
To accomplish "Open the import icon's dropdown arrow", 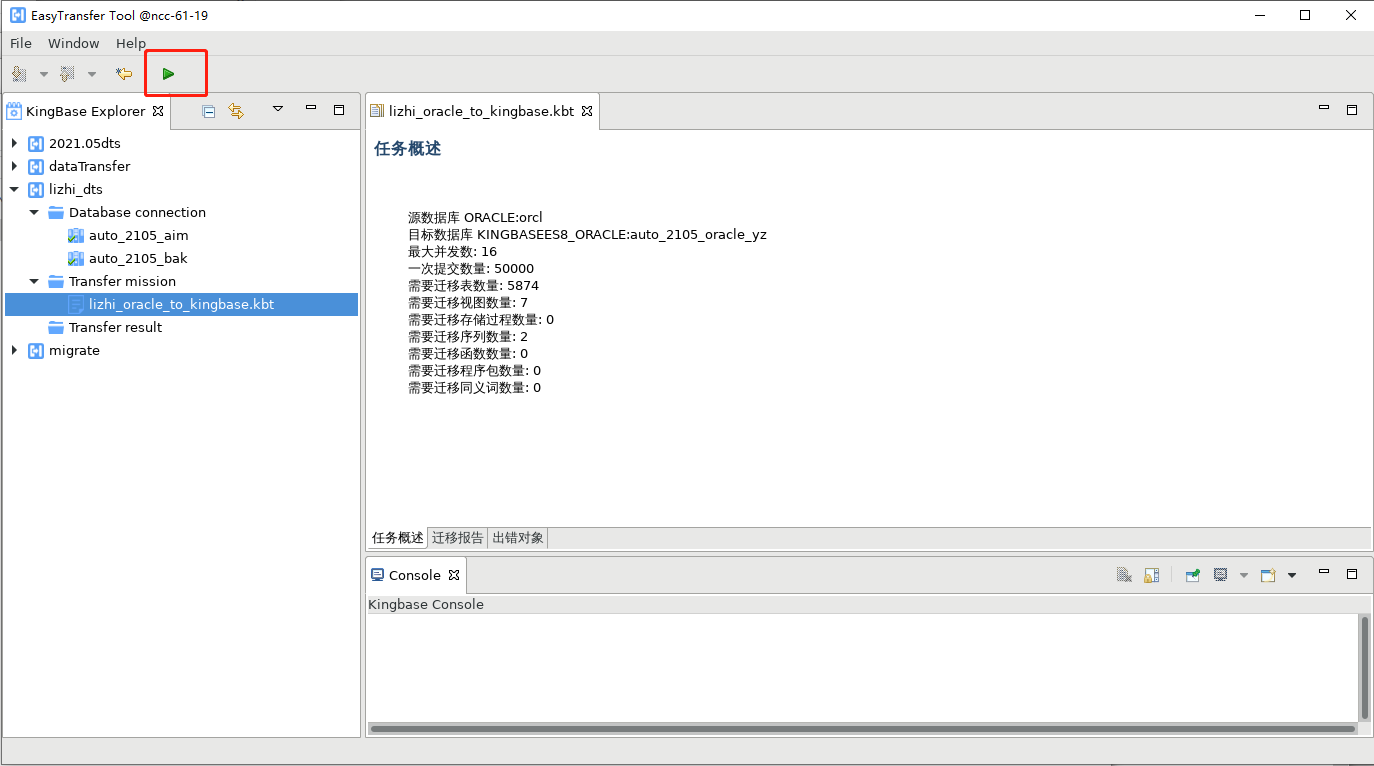I will click(43, 74).
